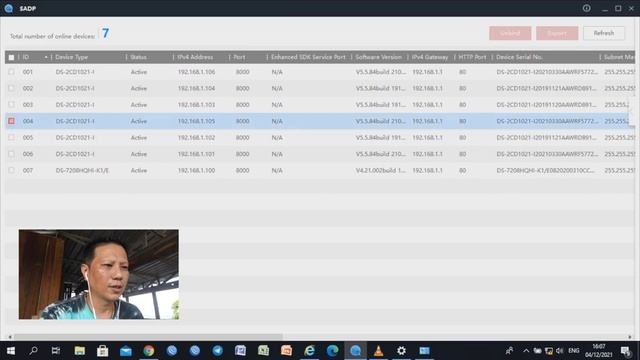Open Windows taskbar search

click(33, 351)
